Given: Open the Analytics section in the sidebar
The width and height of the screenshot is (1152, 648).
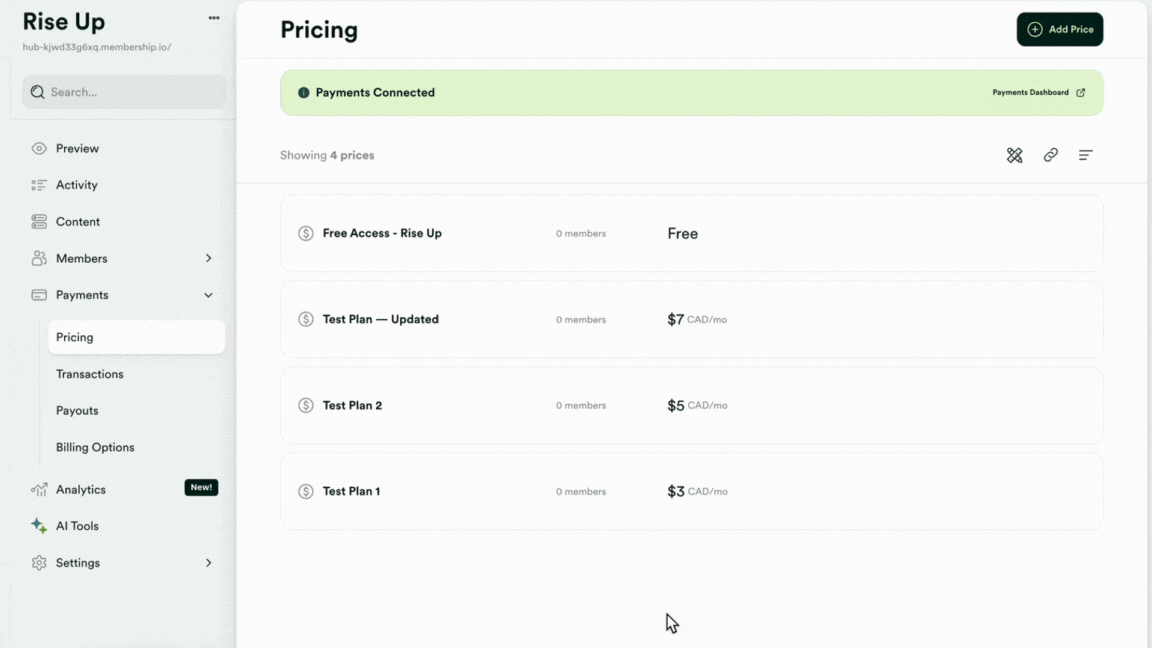Looking at the screenshot, I should click(80, 489).
